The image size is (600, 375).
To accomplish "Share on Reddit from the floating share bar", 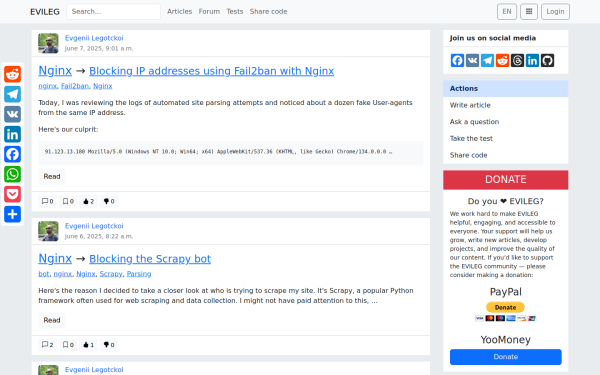I will (x=12, y=74).
